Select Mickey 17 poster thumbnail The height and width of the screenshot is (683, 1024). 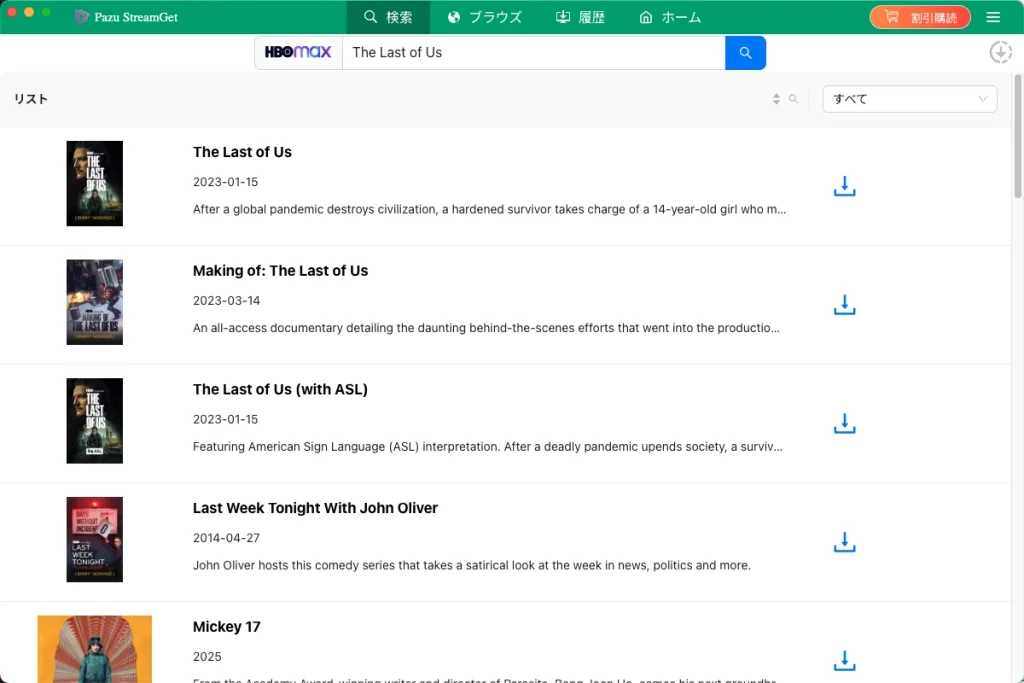[x=95, y=649]
